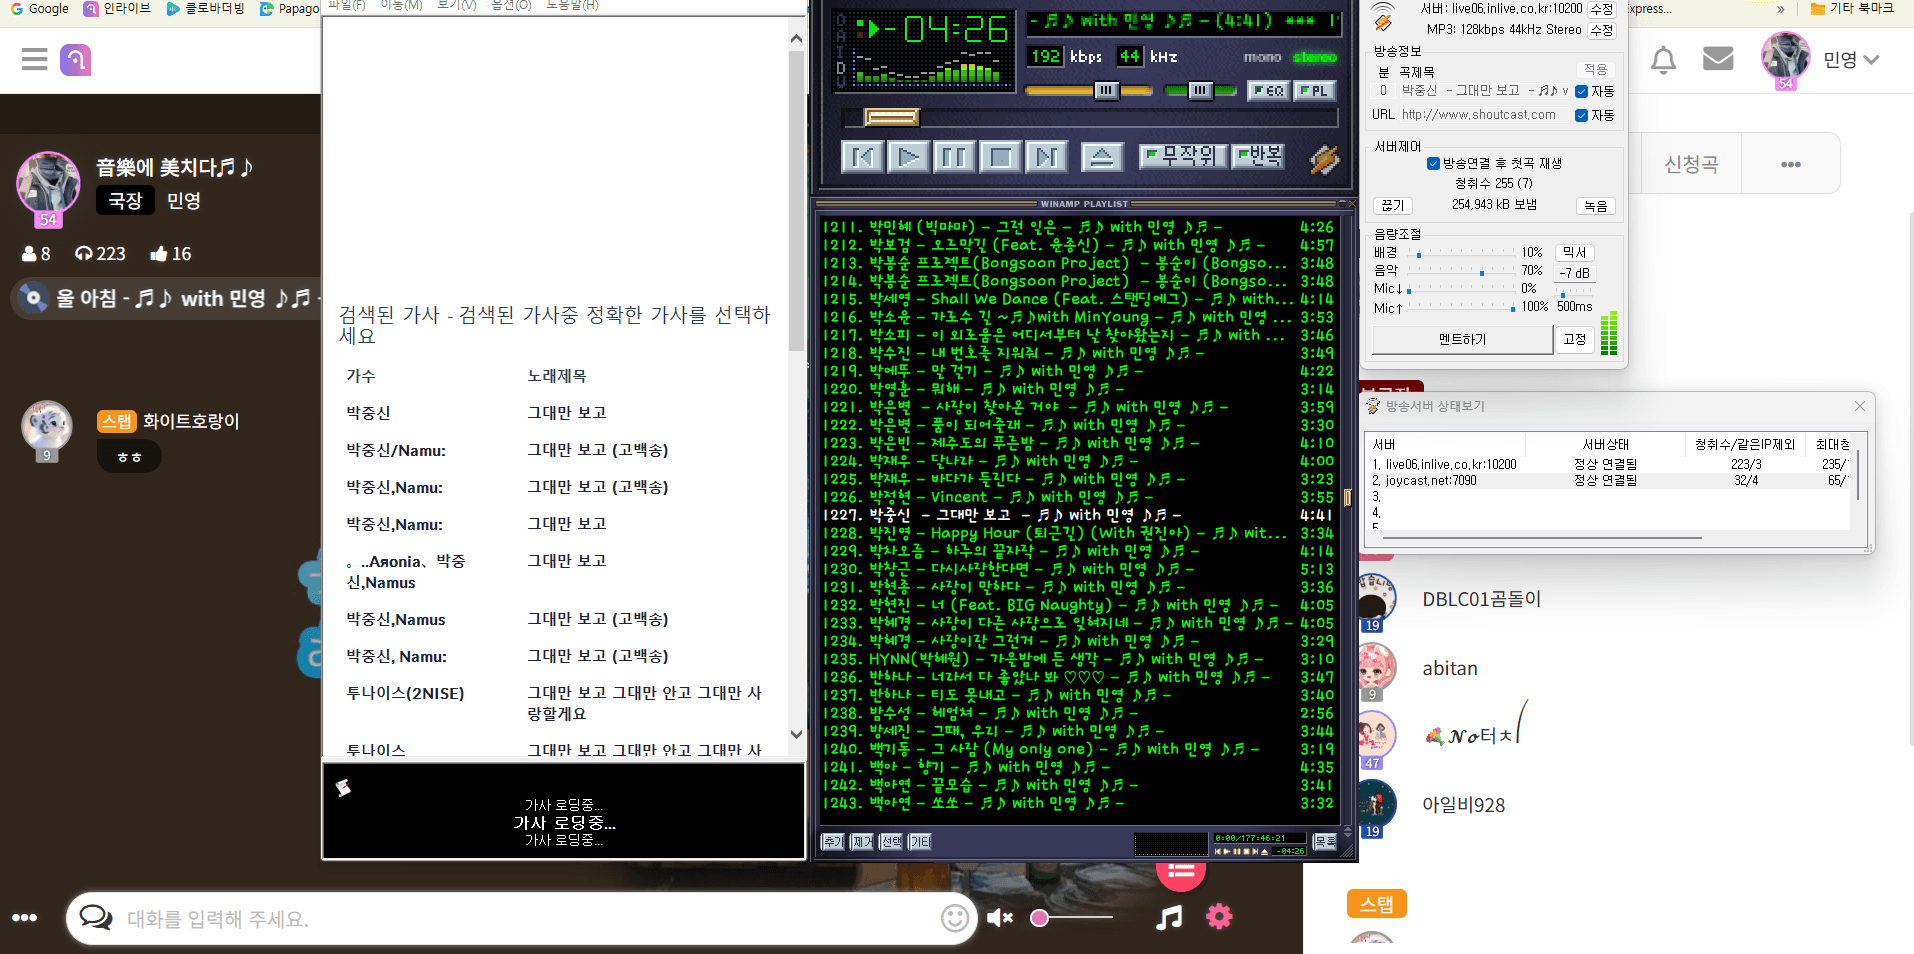Click the 녹음 record button
Screen dimensions: 1914x954
tap(1595, 206)
